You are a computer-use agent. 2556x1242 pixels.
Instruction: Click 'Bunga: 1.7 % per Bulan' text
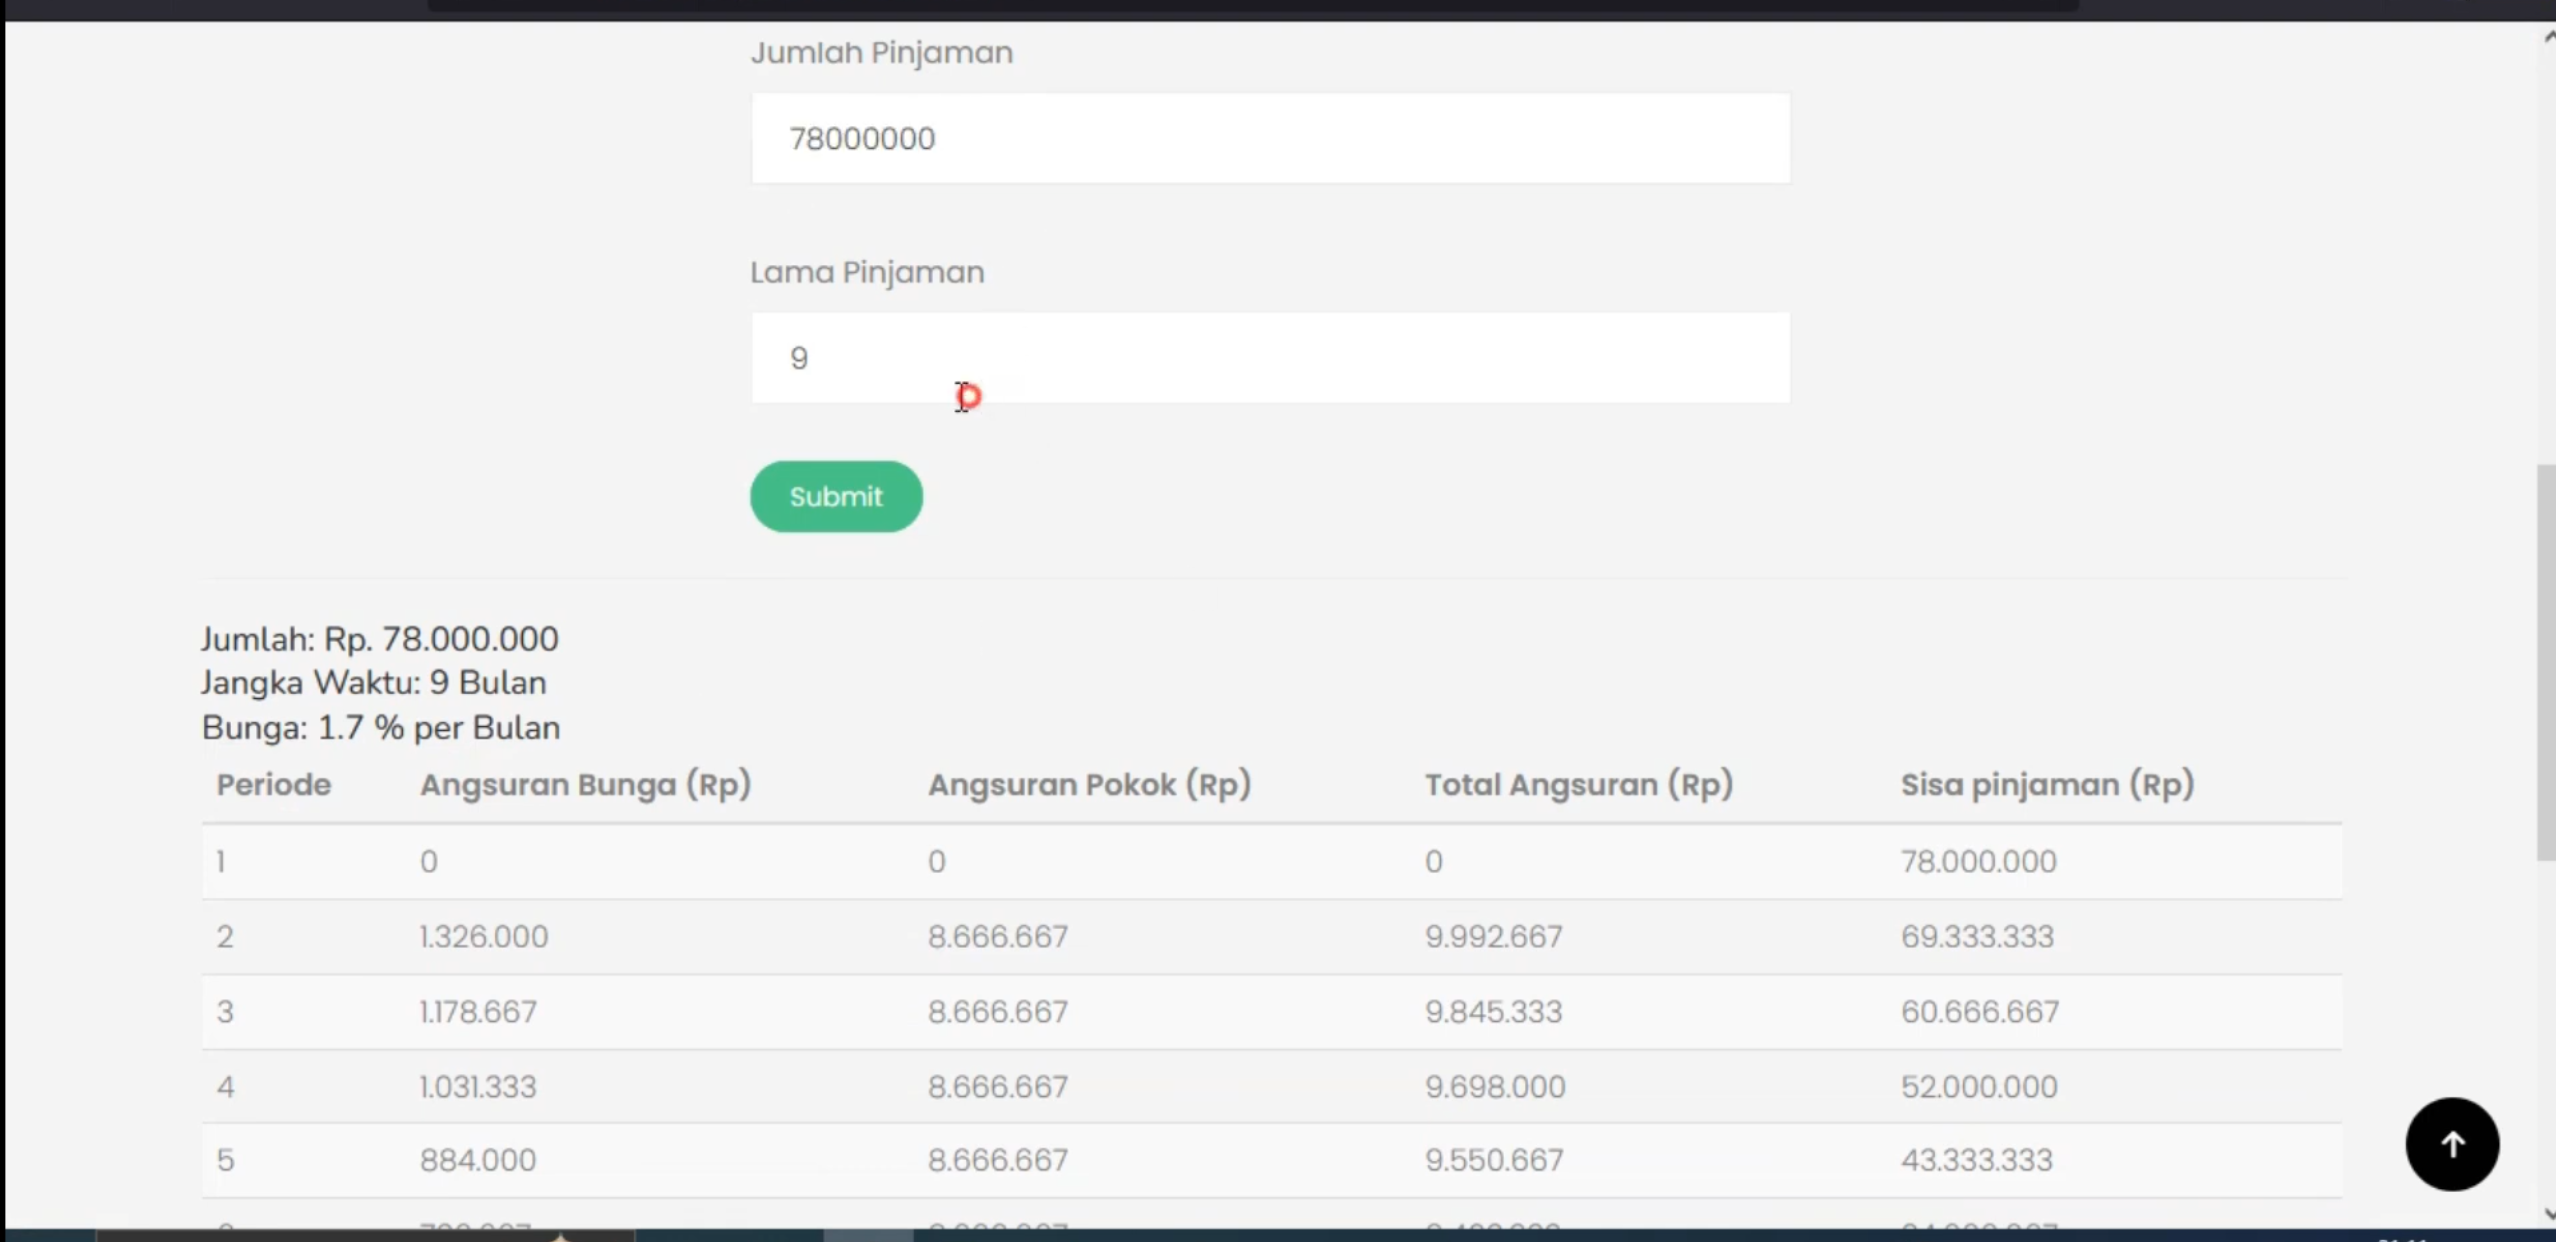(x=381, y=727)
